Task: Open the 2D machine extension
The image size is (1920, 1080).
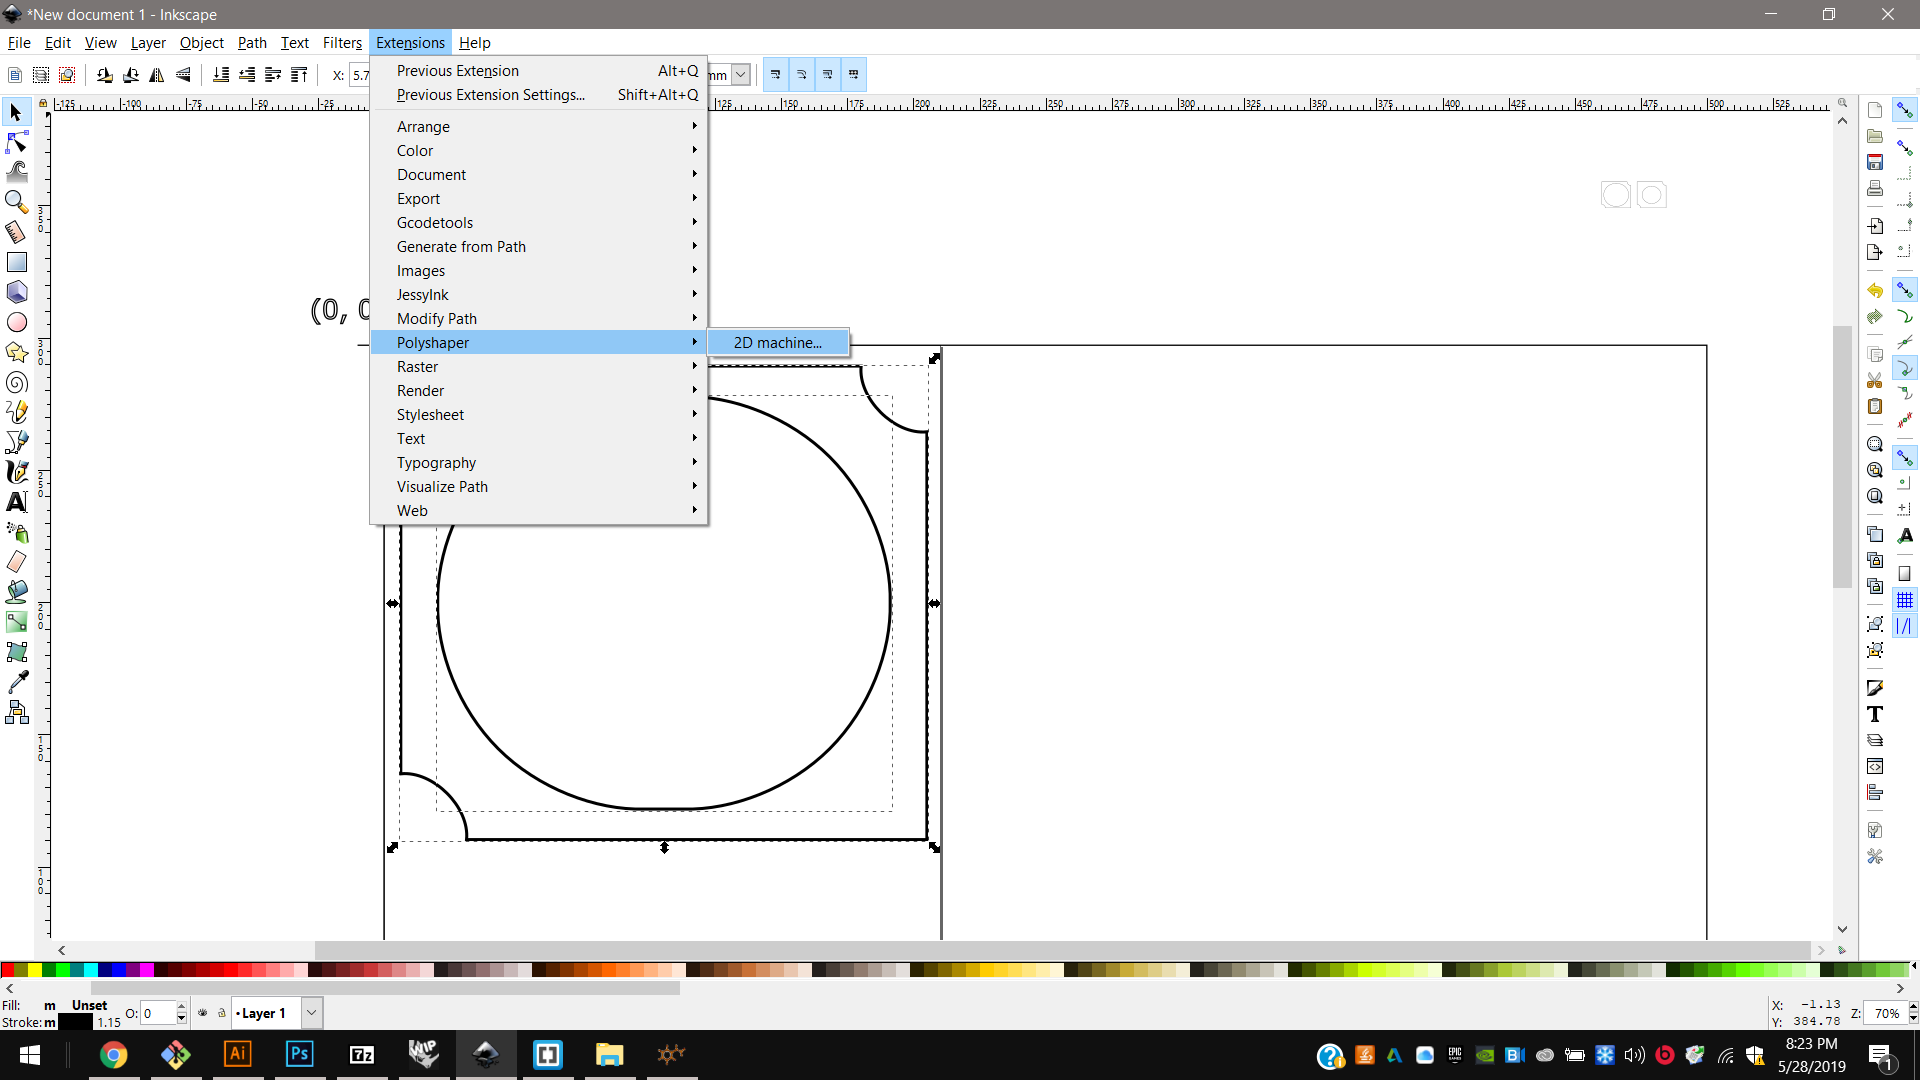Action: 778,343
